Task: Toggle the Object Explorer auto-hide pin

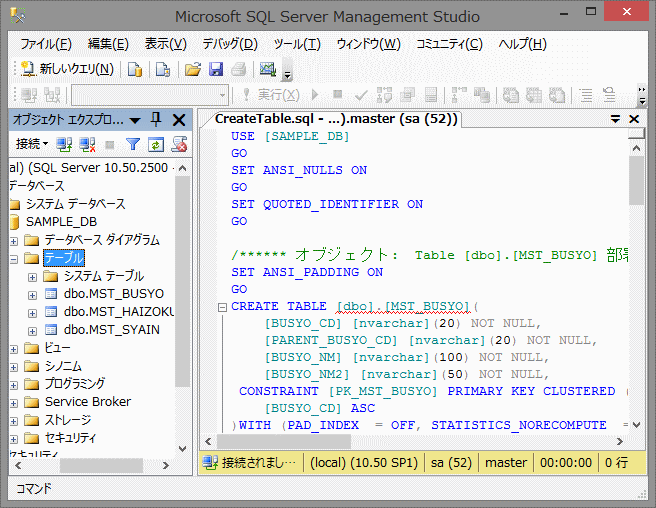Action: pyautogui.click(x=156, y=119)
